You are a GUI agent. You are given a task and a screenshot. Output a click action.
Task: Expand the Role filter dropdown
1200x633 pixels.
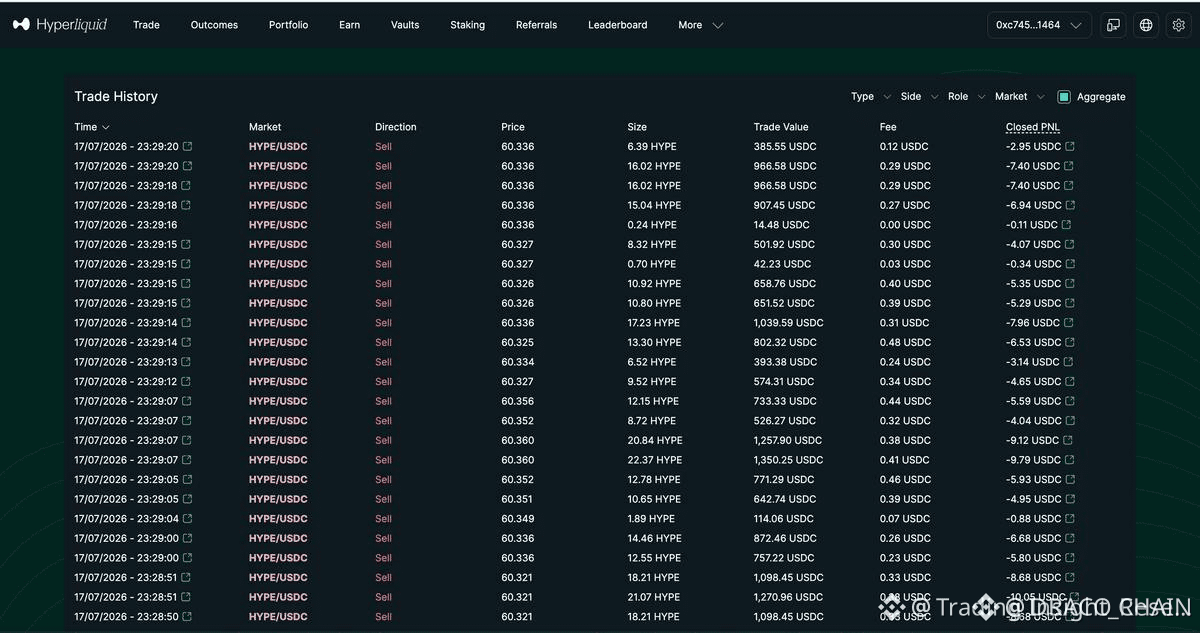pyautogui.click(x=967, y=97)
